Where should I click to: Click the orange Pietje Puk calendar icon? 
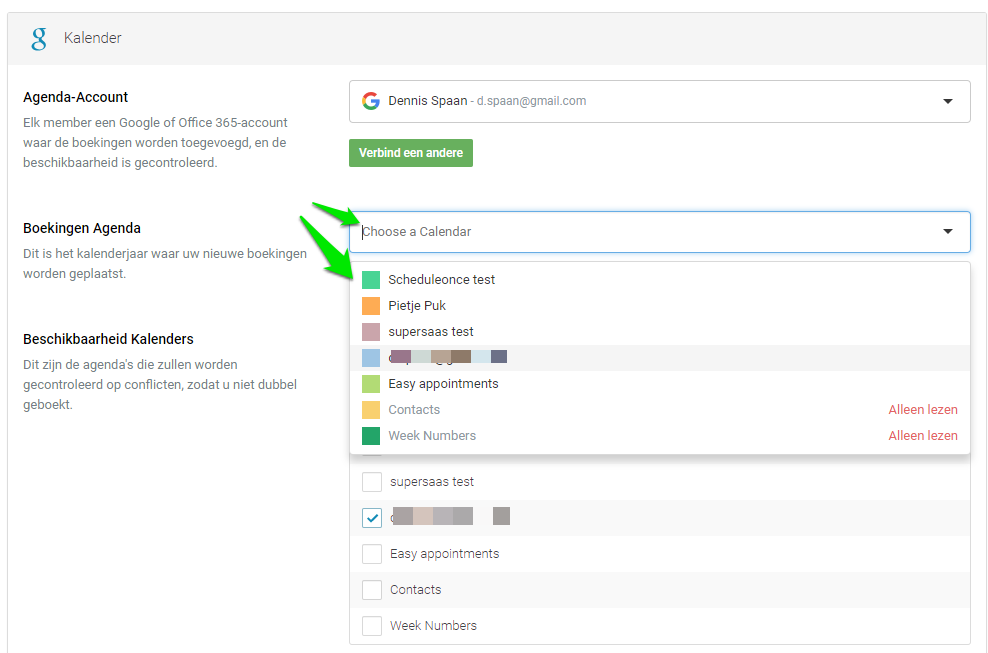(x=371, y=306)
